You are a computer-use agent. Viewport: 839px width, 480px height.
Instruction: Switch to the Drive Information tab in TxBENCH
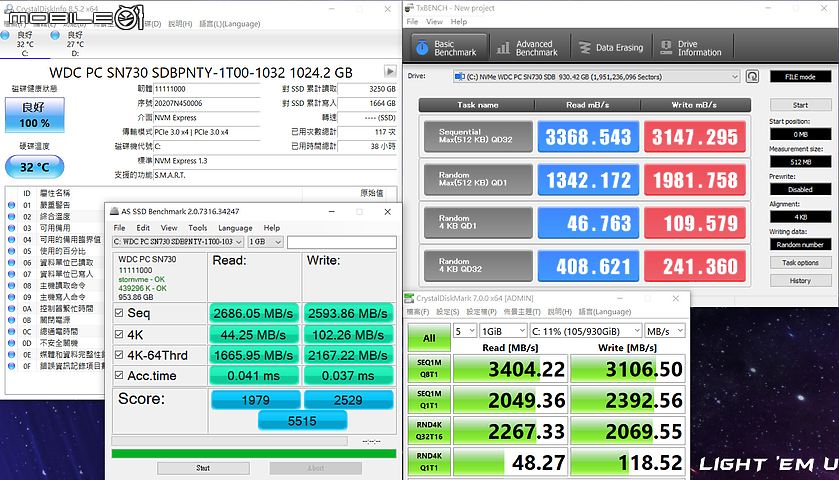(692, 48)
